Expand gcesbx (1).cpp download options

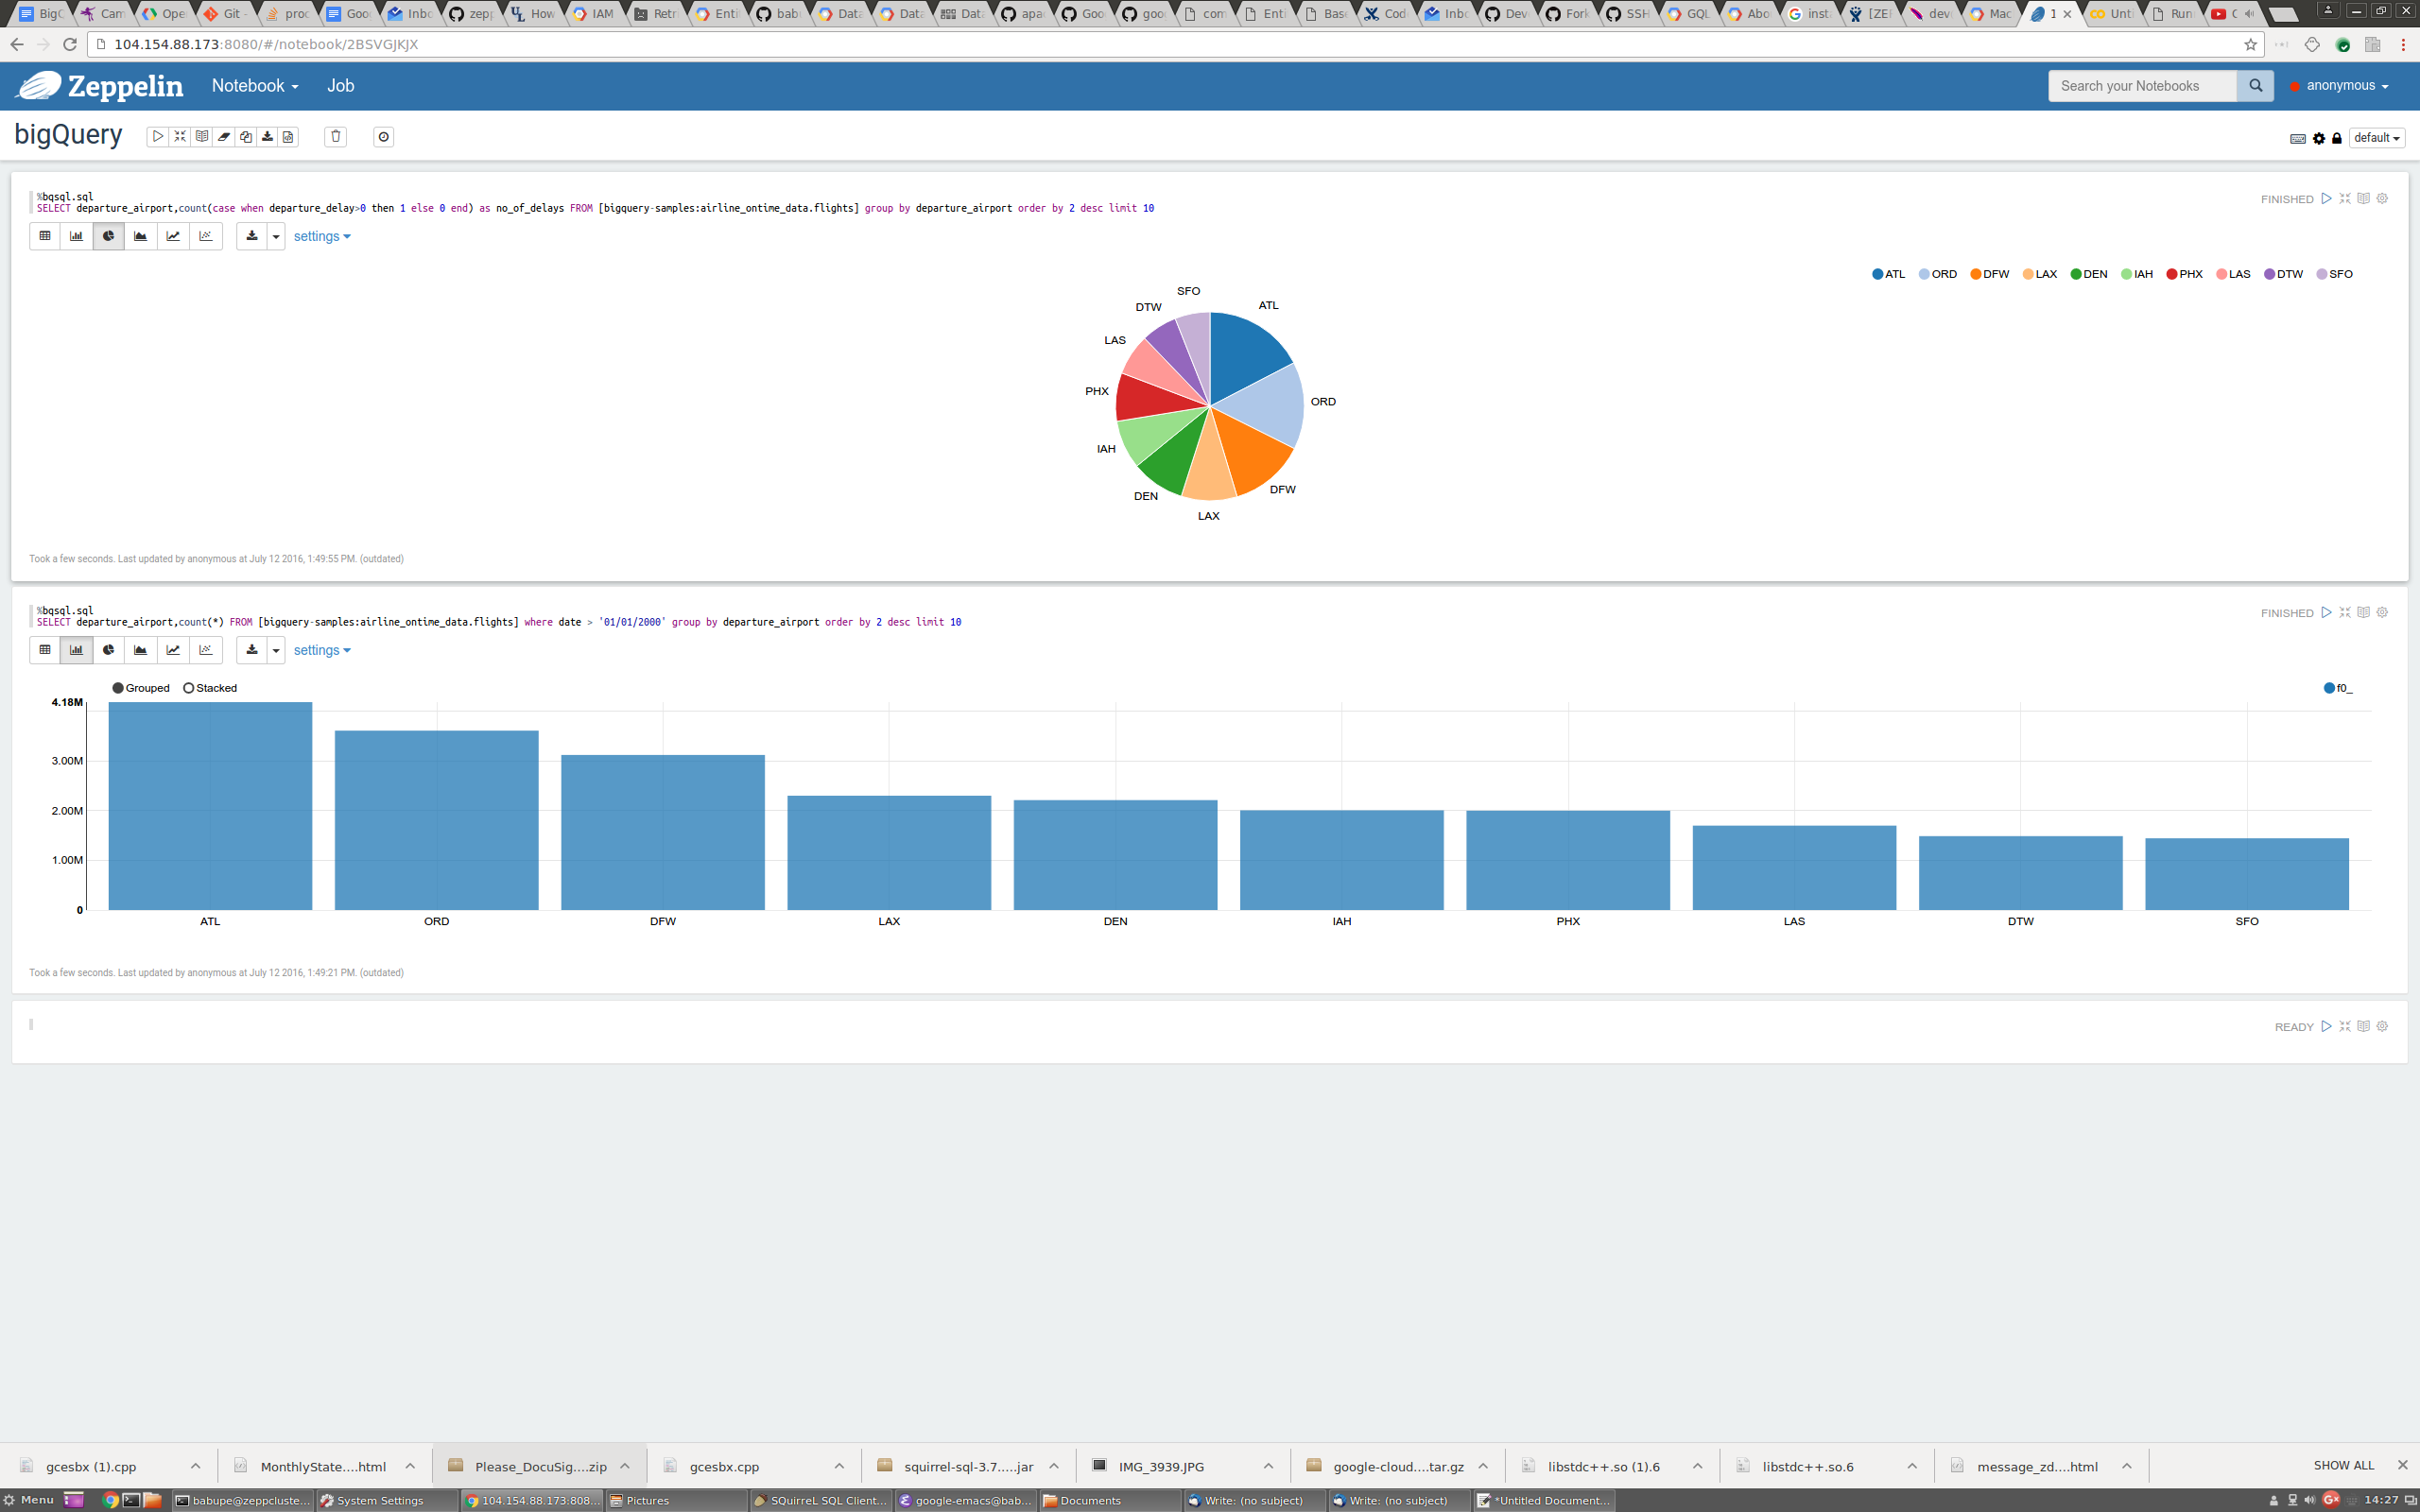click(x=196, y=1466)
